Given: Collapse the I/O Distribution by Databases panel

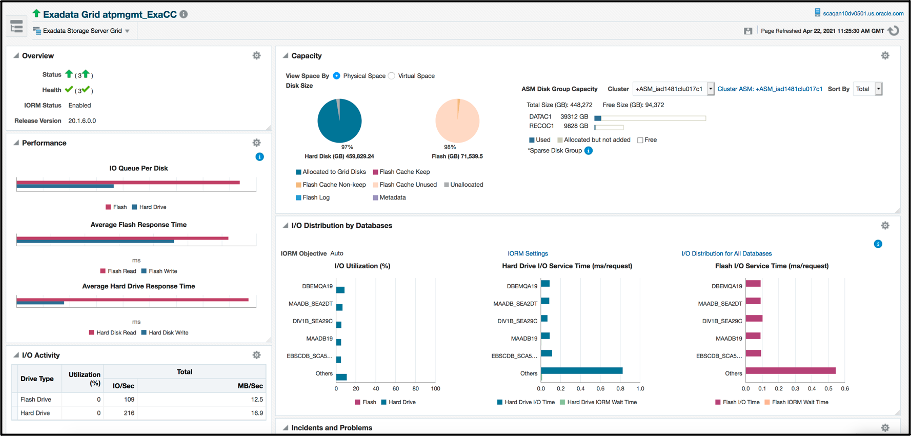Looking at the screenshot, I should coord(285,226).
